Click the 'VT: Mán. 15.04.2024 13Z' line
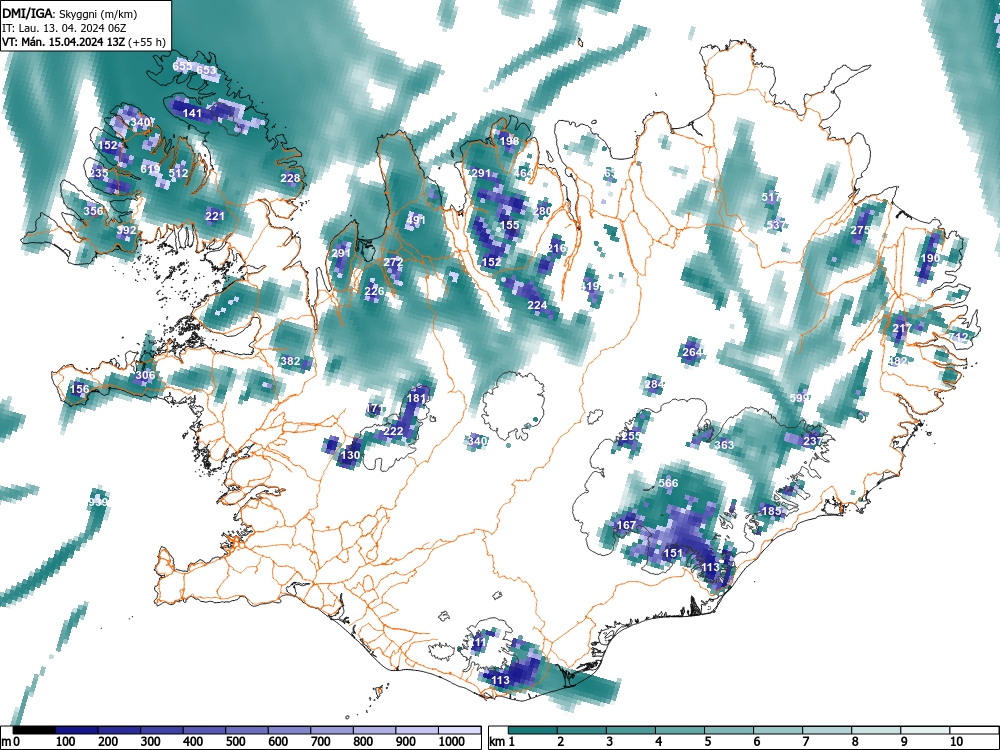 tap(64, 43)
